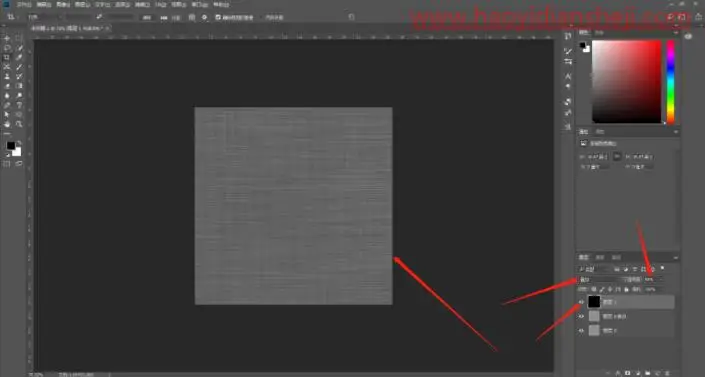Select the Hand tool
Image resolution: width=705 pixels, height=377 pixels.
point(7,124)
